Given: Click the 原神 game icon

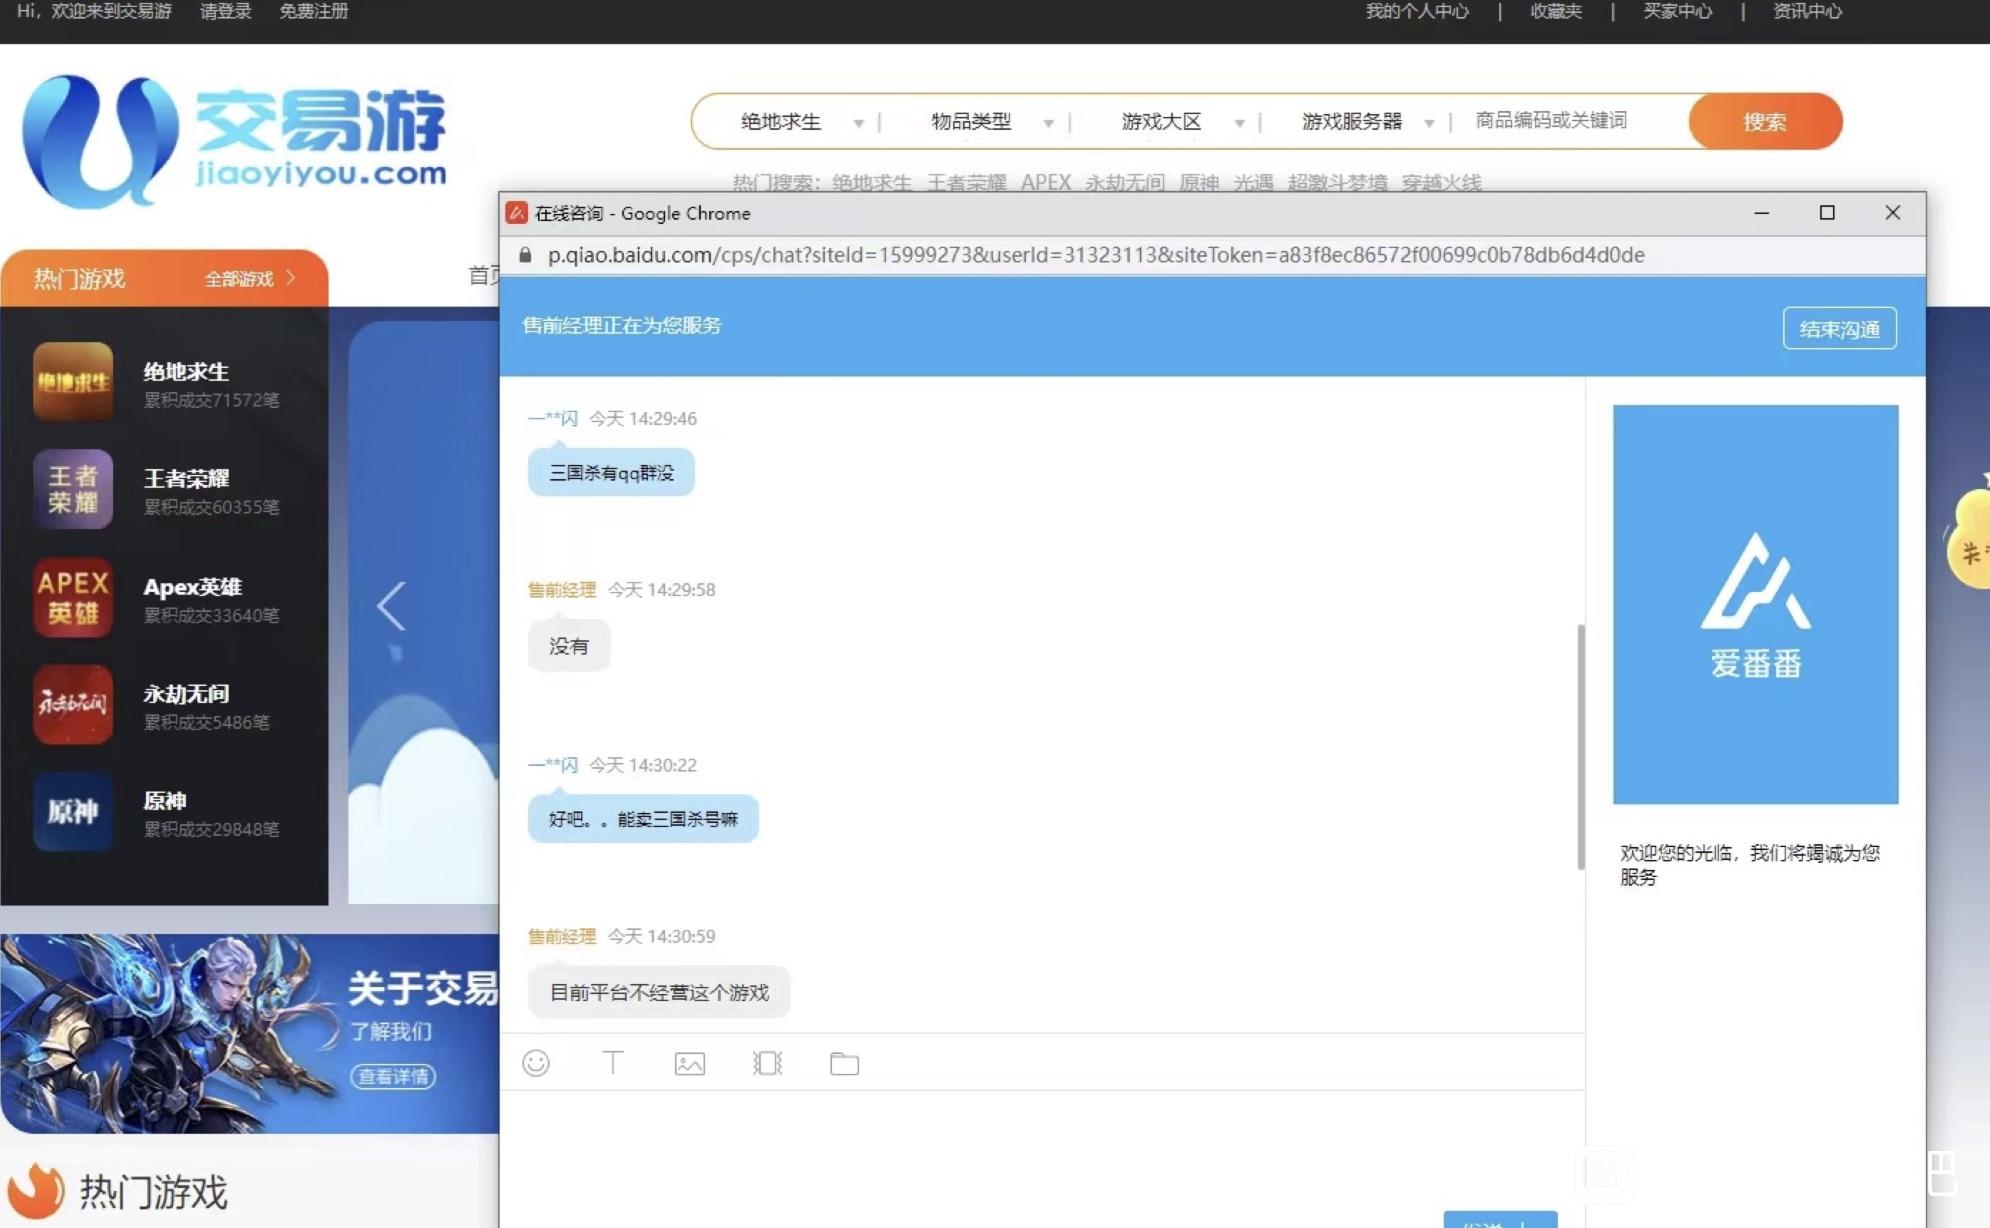Looking at the screenshot, I should pyautogui.click(x=73, y=811).
